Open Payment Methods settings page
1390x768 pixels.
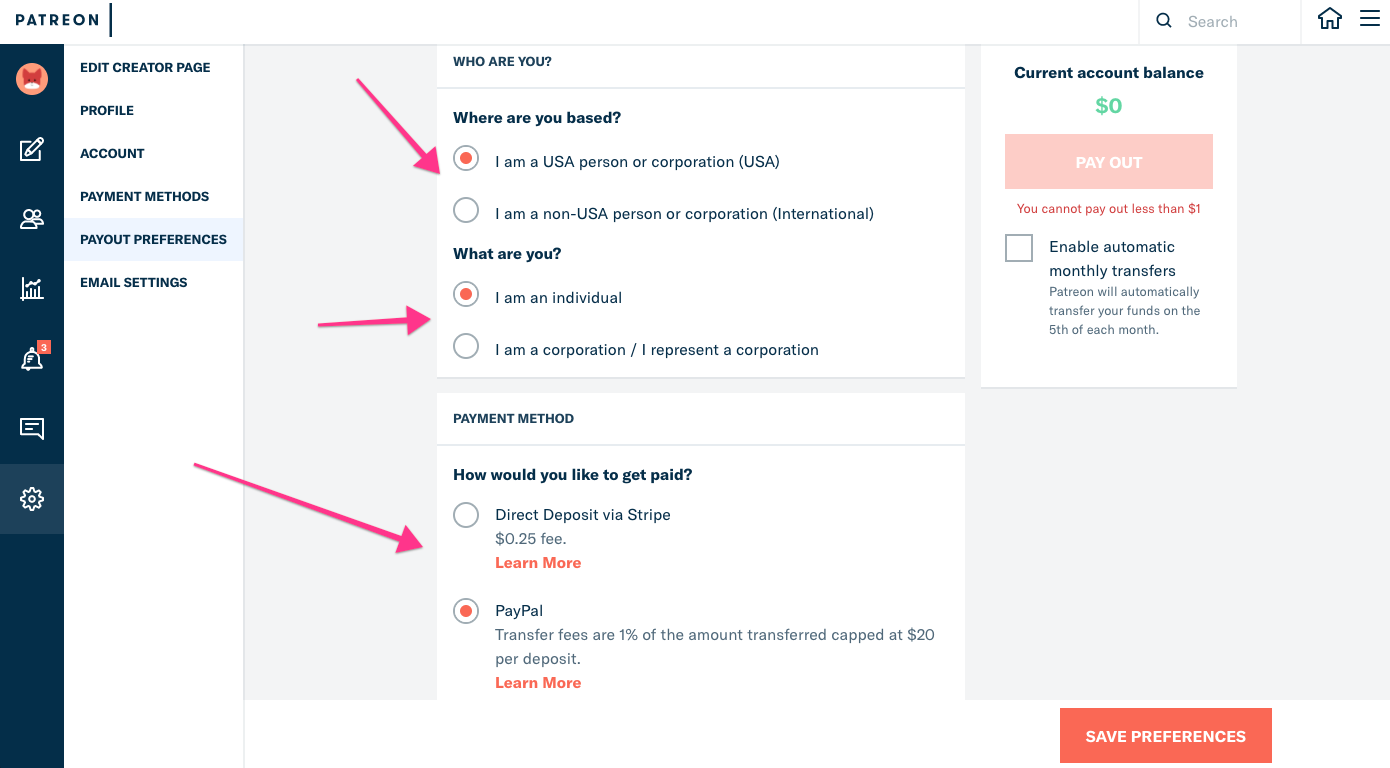[x=145, y=197]
